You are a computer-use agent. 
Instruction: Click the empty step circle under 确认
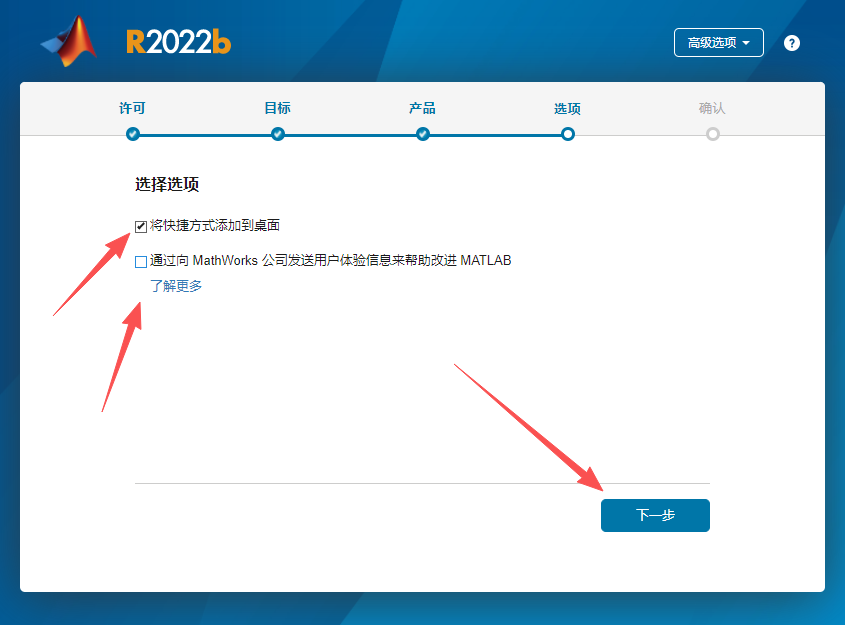tap(712, 133)
